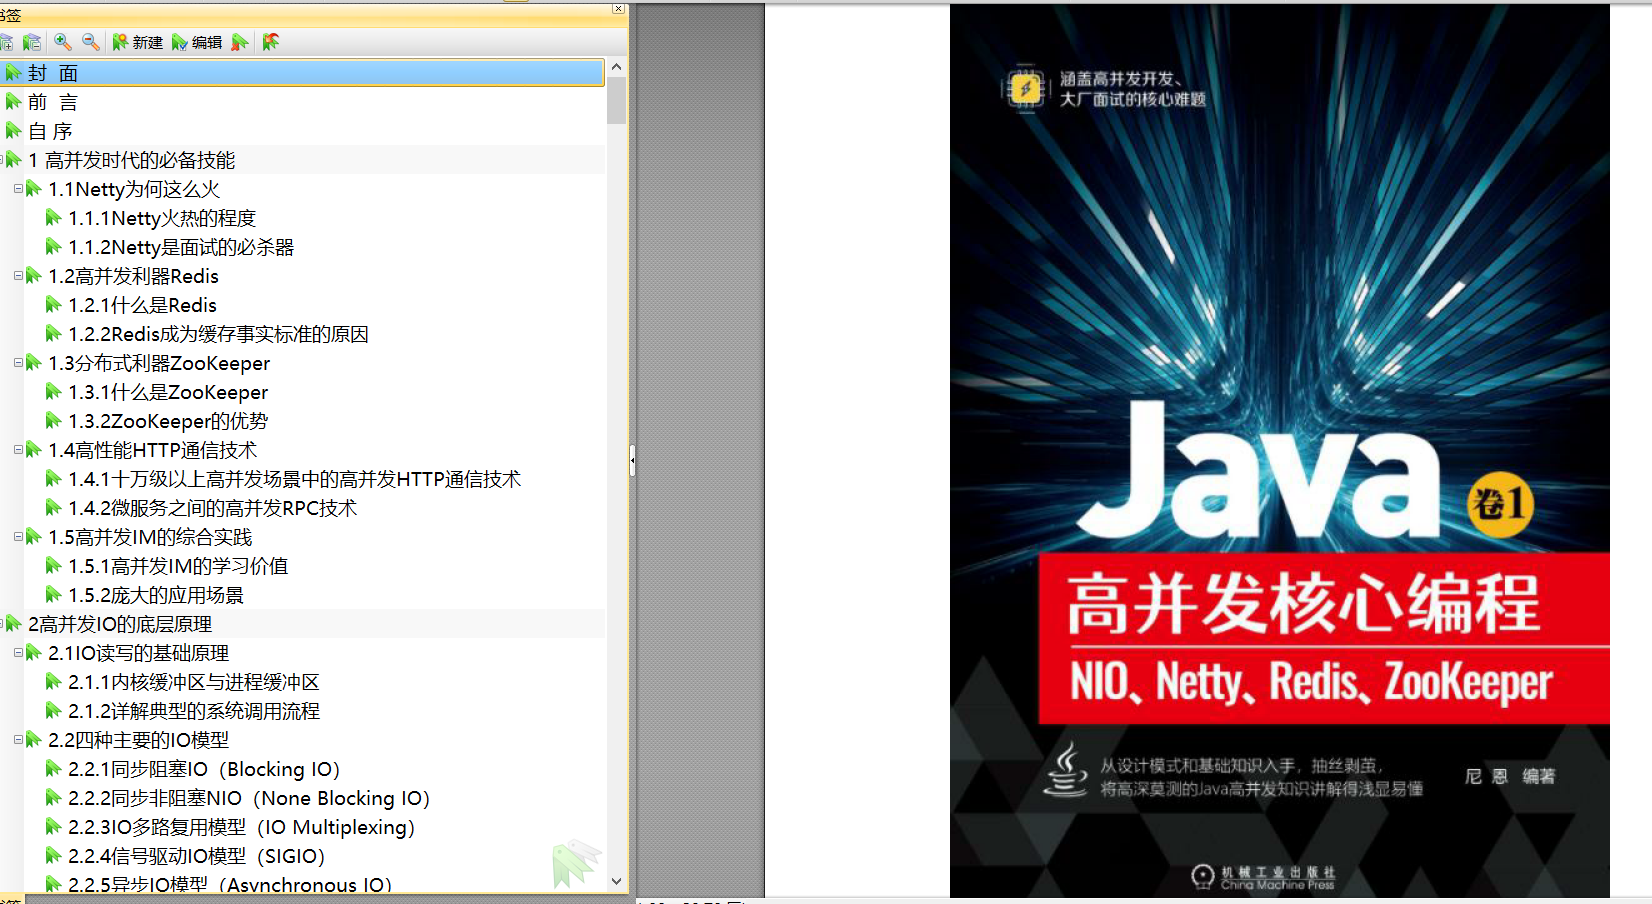Collapse the 1.3分布式利器ZooKeeper node
Screen dimensions: 1652x904
18,363
